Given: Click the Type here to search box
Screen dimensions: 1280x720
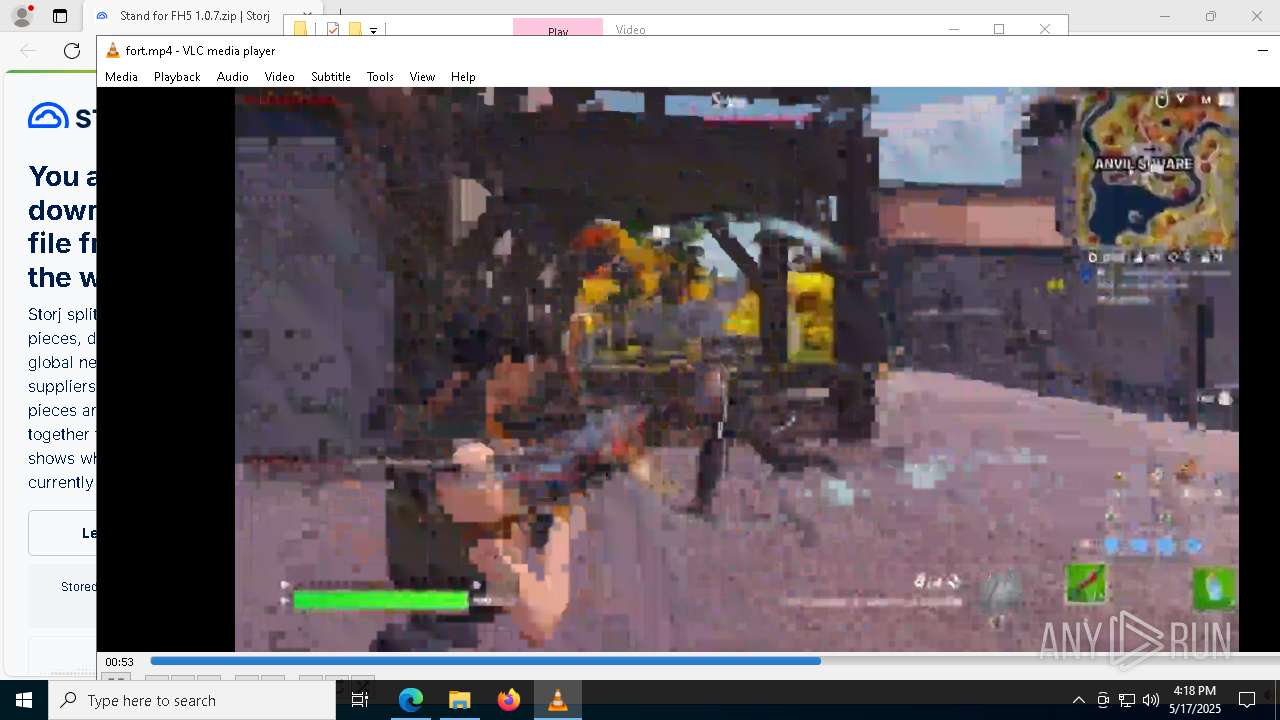Looking at the screenshot, I should click(x=192, y=700).
